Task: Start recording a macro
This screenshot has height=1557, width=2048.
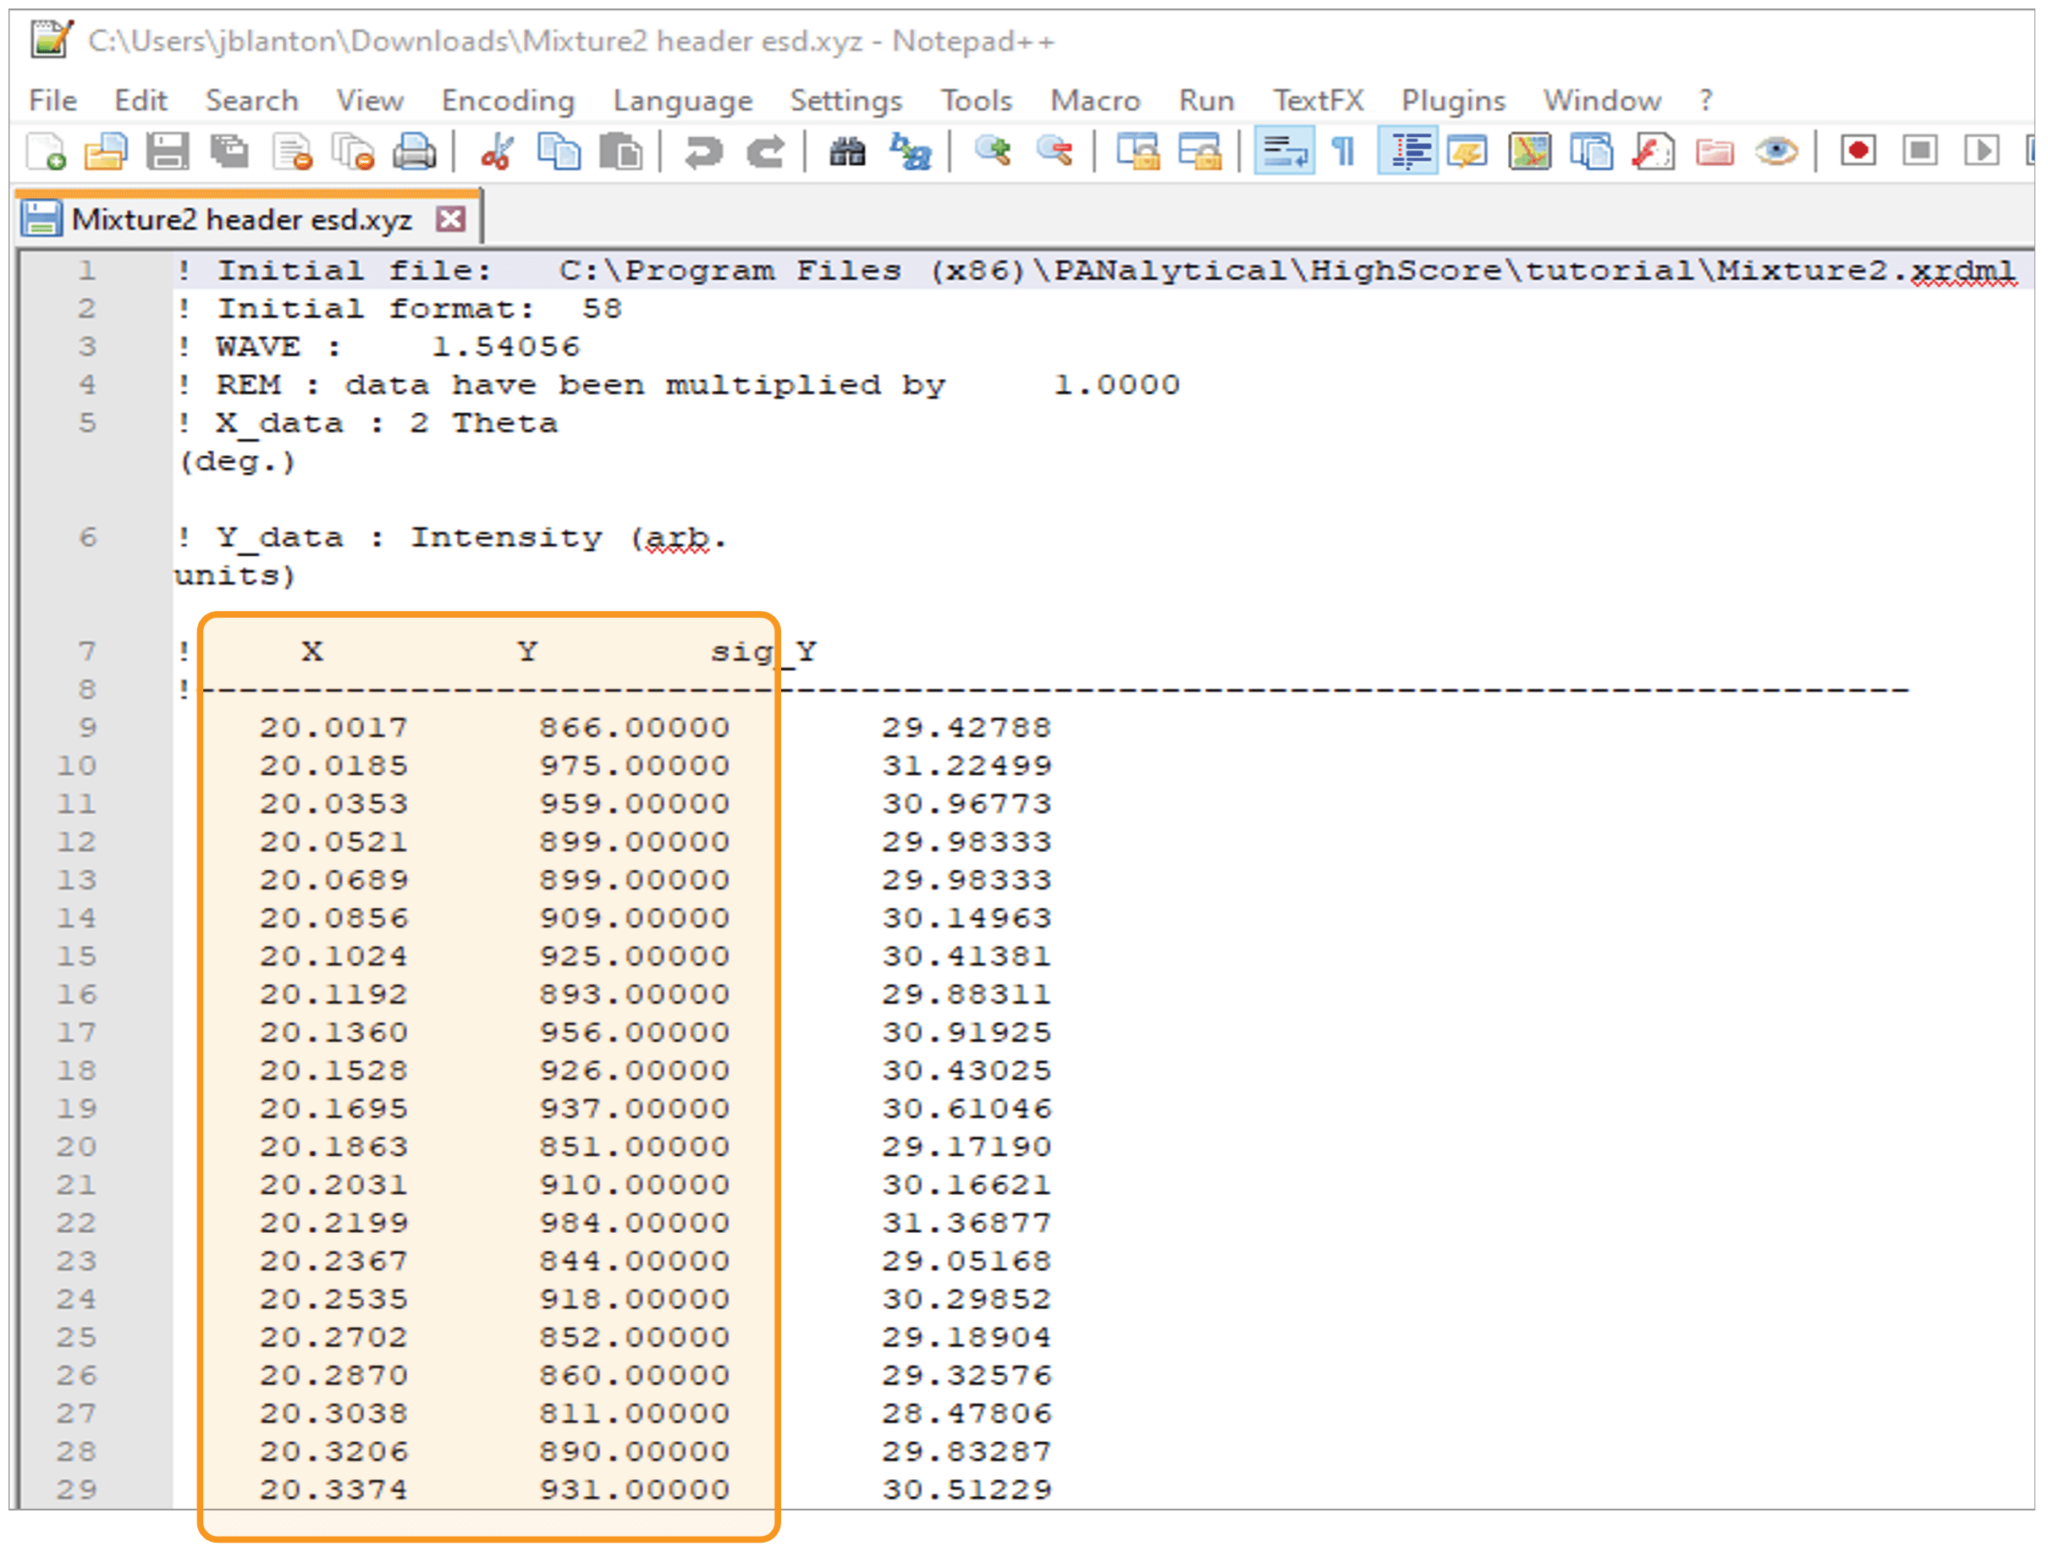Action: pyautogui.click(x=1857, y=152)
